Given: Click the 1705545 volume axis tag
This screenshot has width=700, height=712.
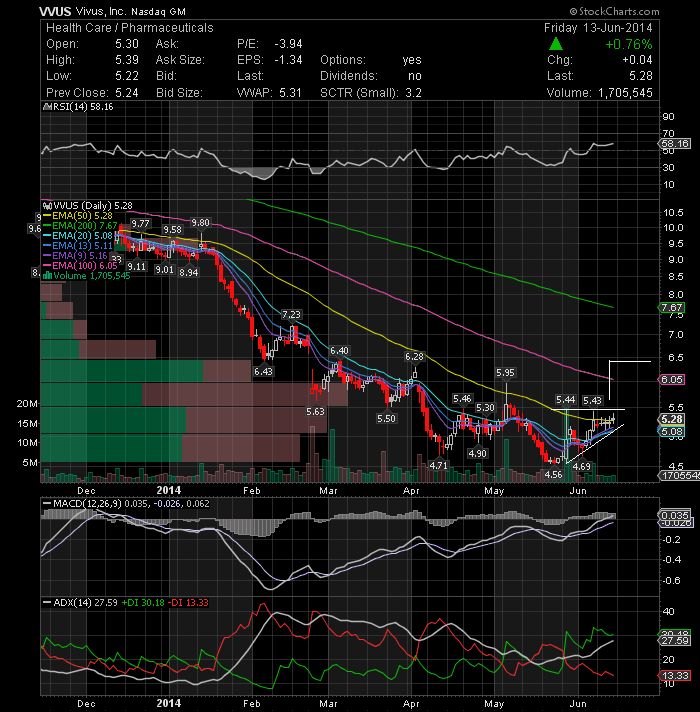Looking at the screenshot, I should (x=679, y=475).
